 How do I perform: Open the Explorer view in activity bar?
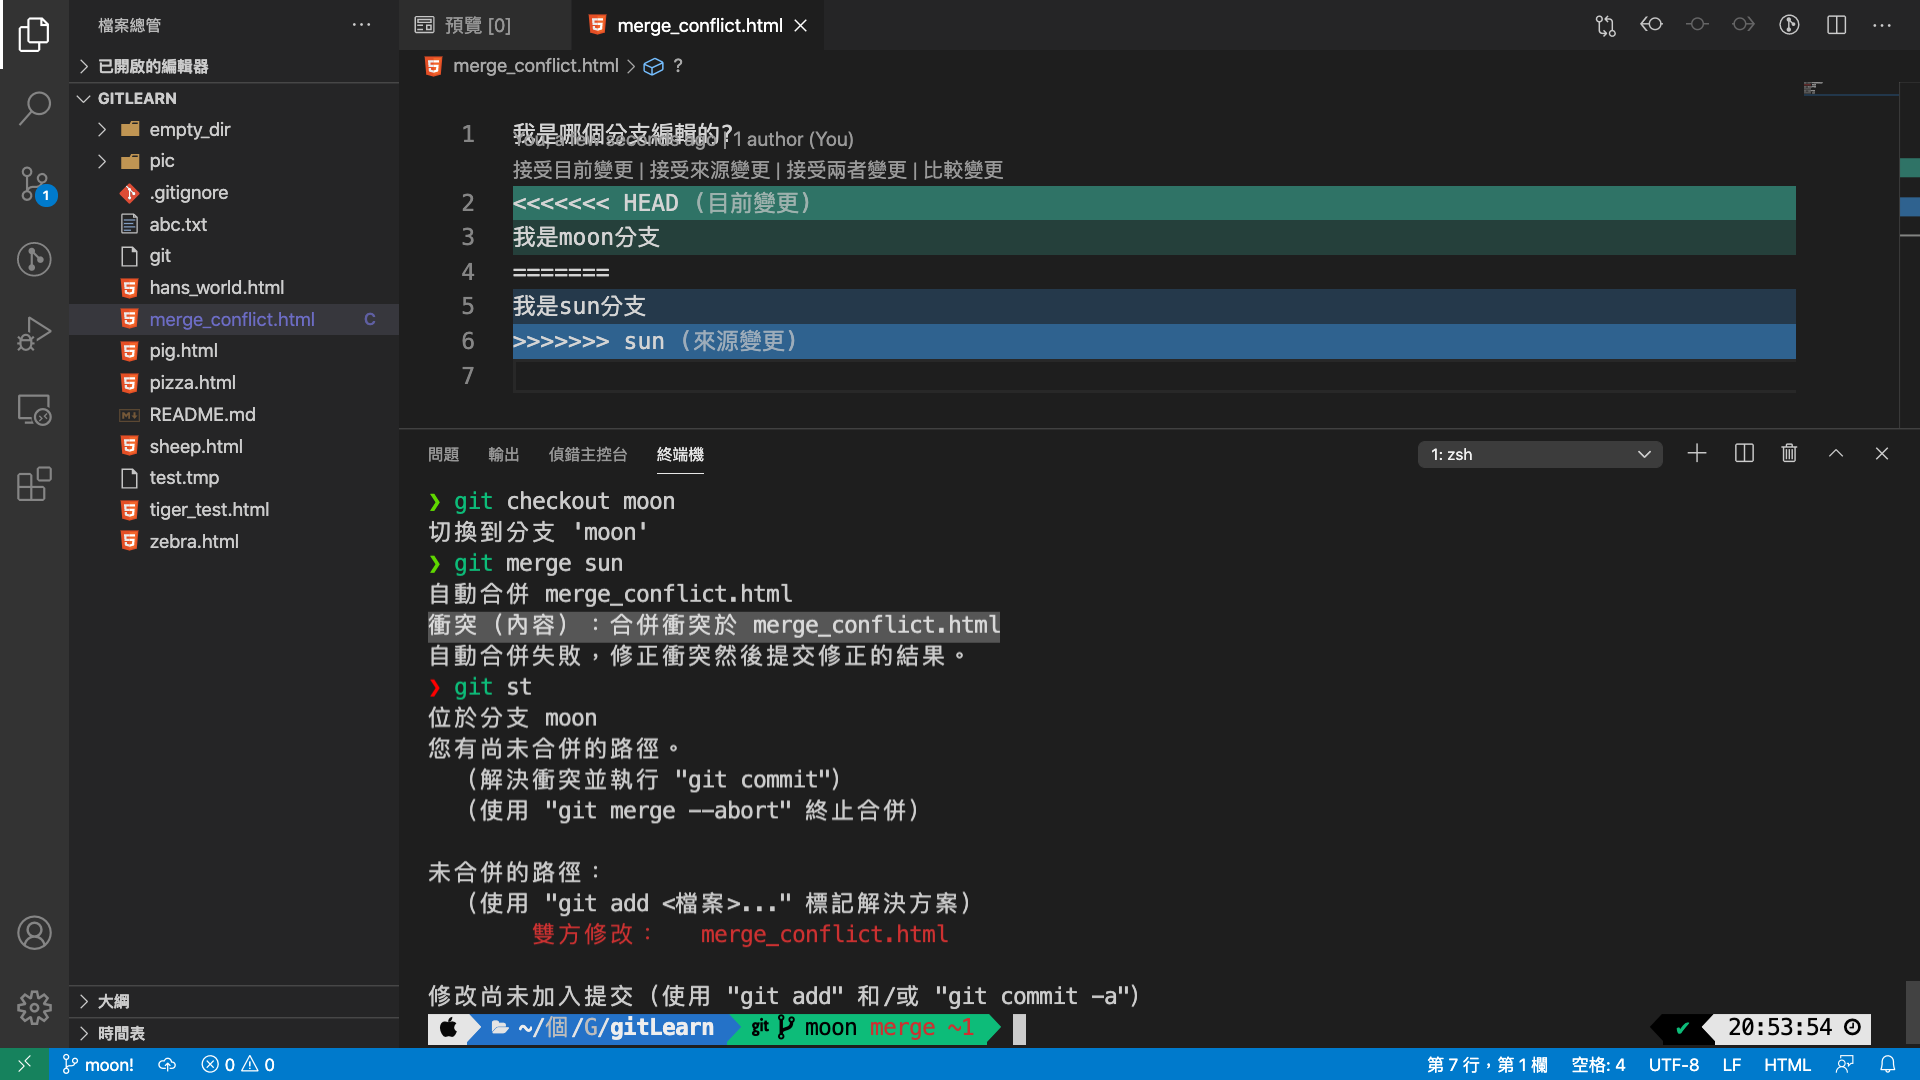click(34, 34)
